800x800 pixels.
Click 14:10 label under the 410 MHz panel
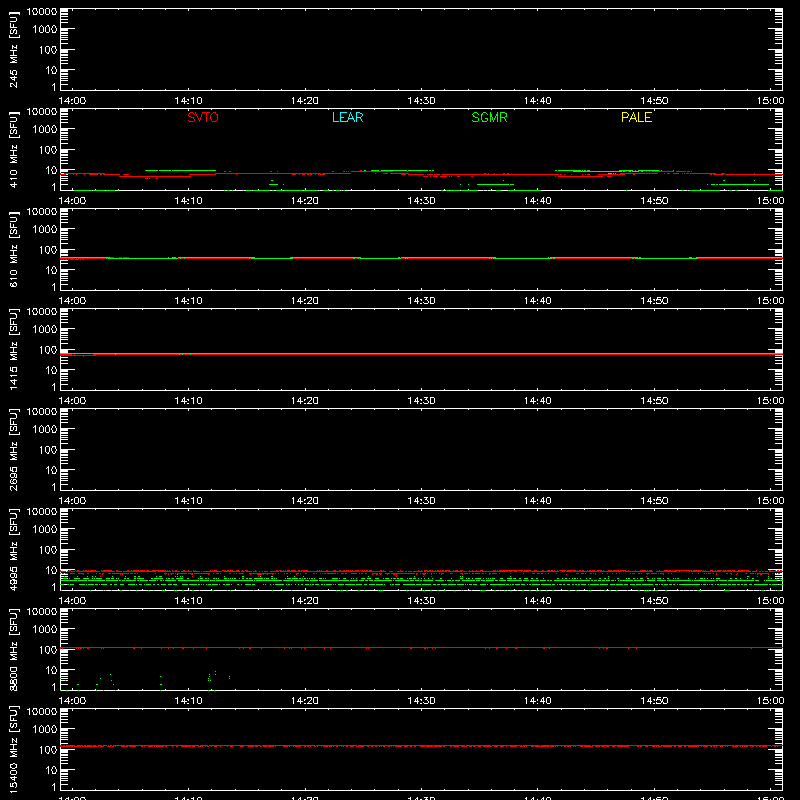coord(188,201)
